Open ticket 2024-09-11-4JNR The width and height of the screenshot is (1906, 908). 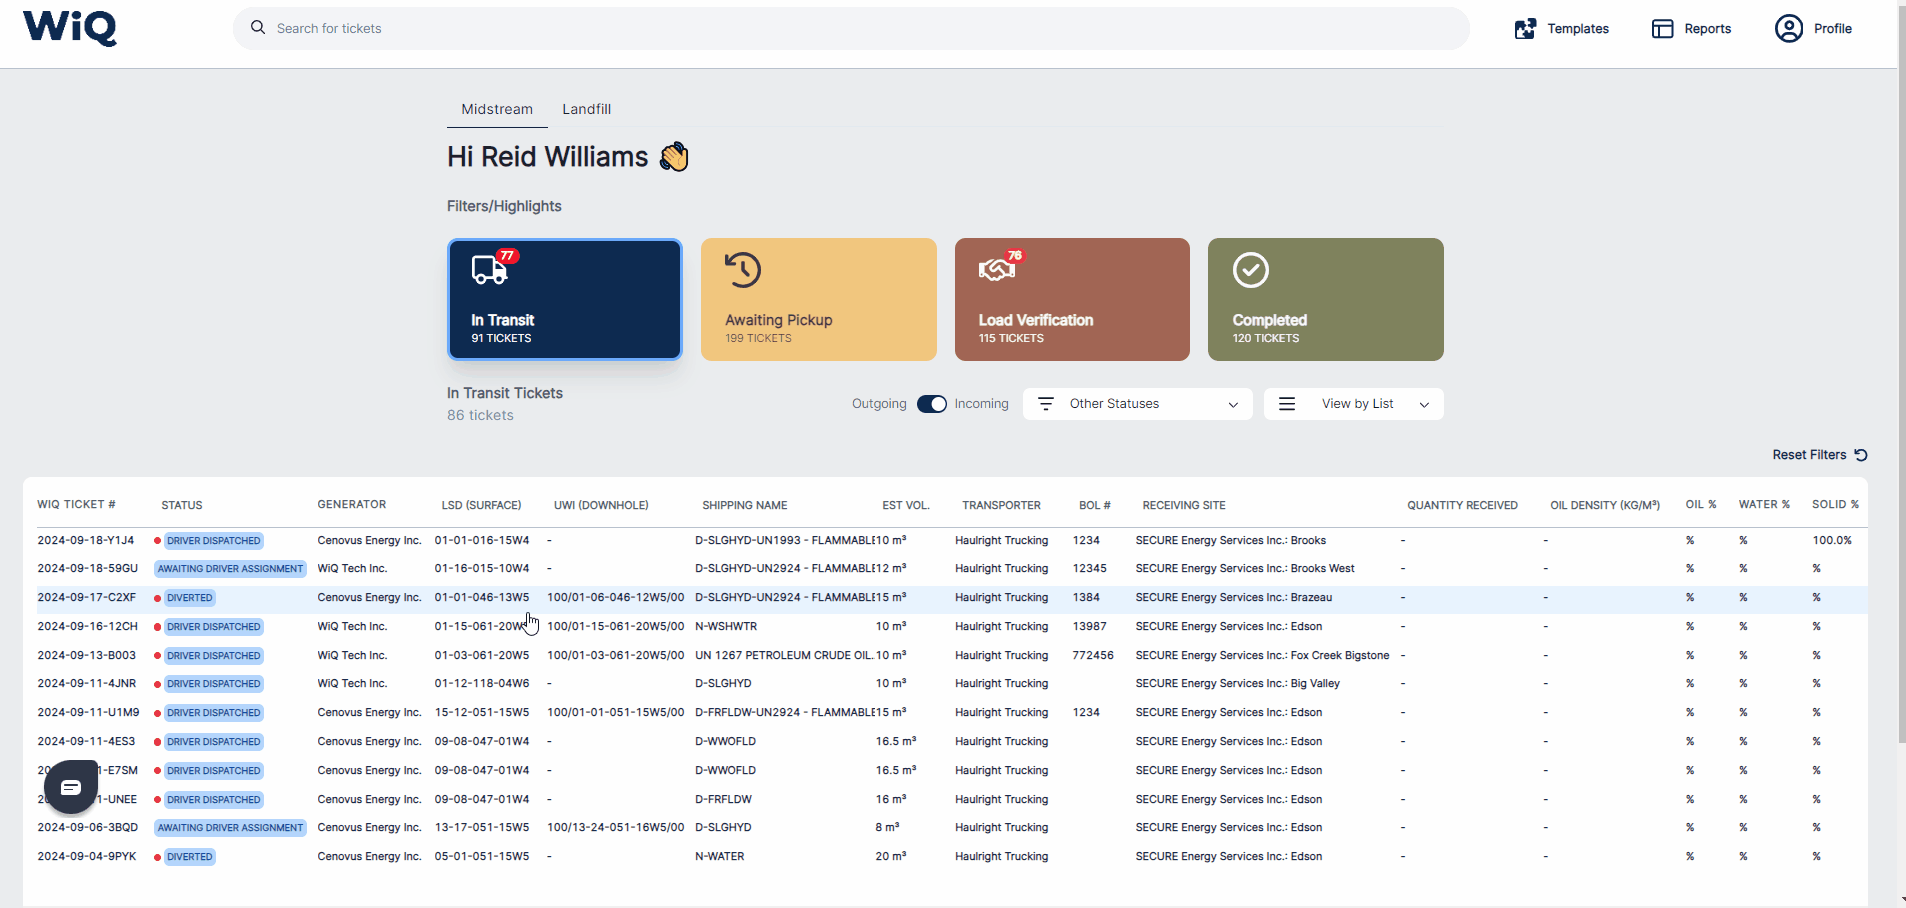(x=87, y=683)
